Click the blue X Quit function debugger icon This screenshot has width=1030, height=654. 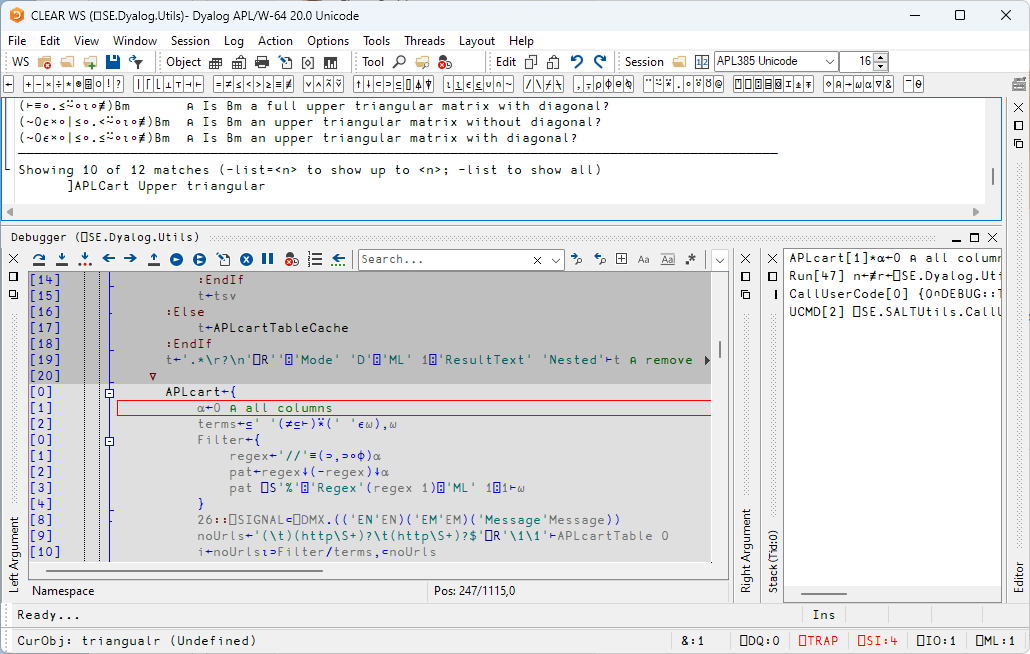246,259
